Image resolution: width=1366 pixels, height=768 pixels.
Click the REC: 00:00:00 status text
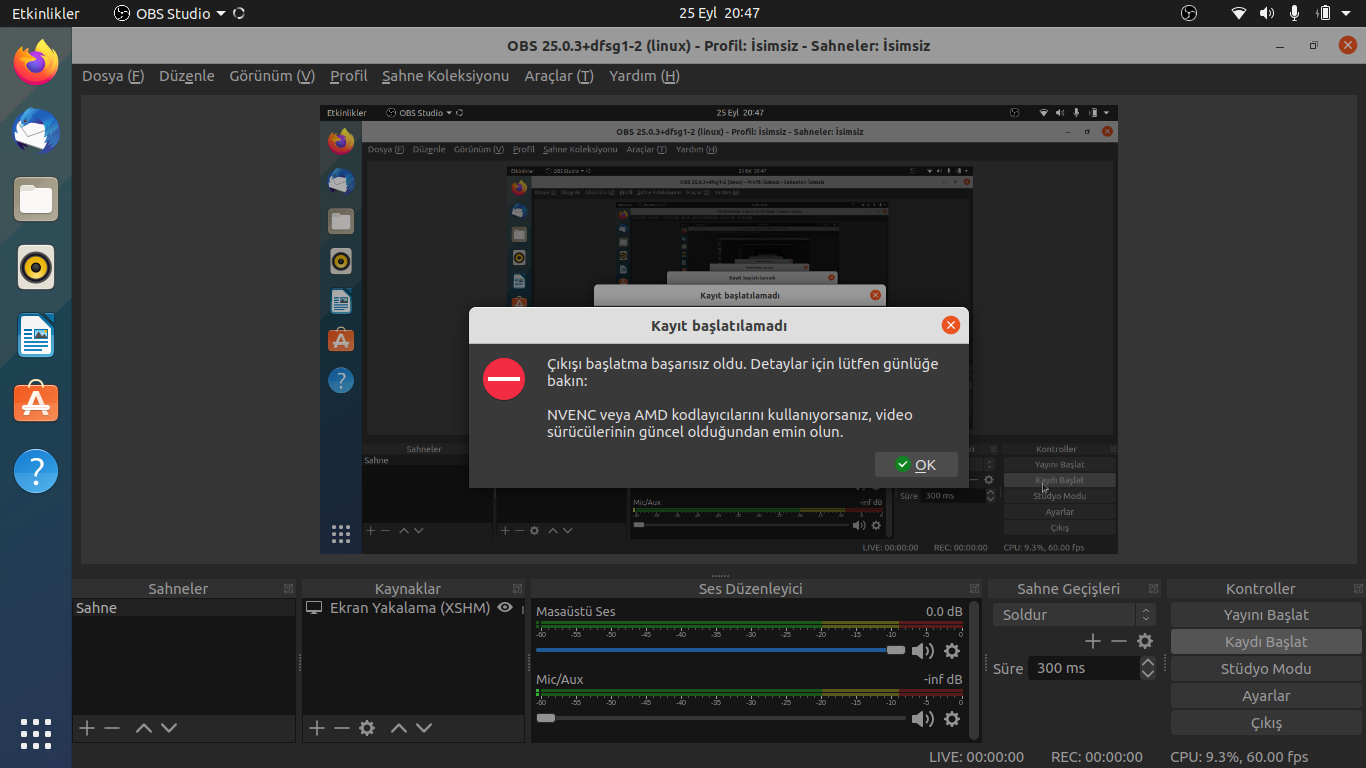[x=1096, y=757]
